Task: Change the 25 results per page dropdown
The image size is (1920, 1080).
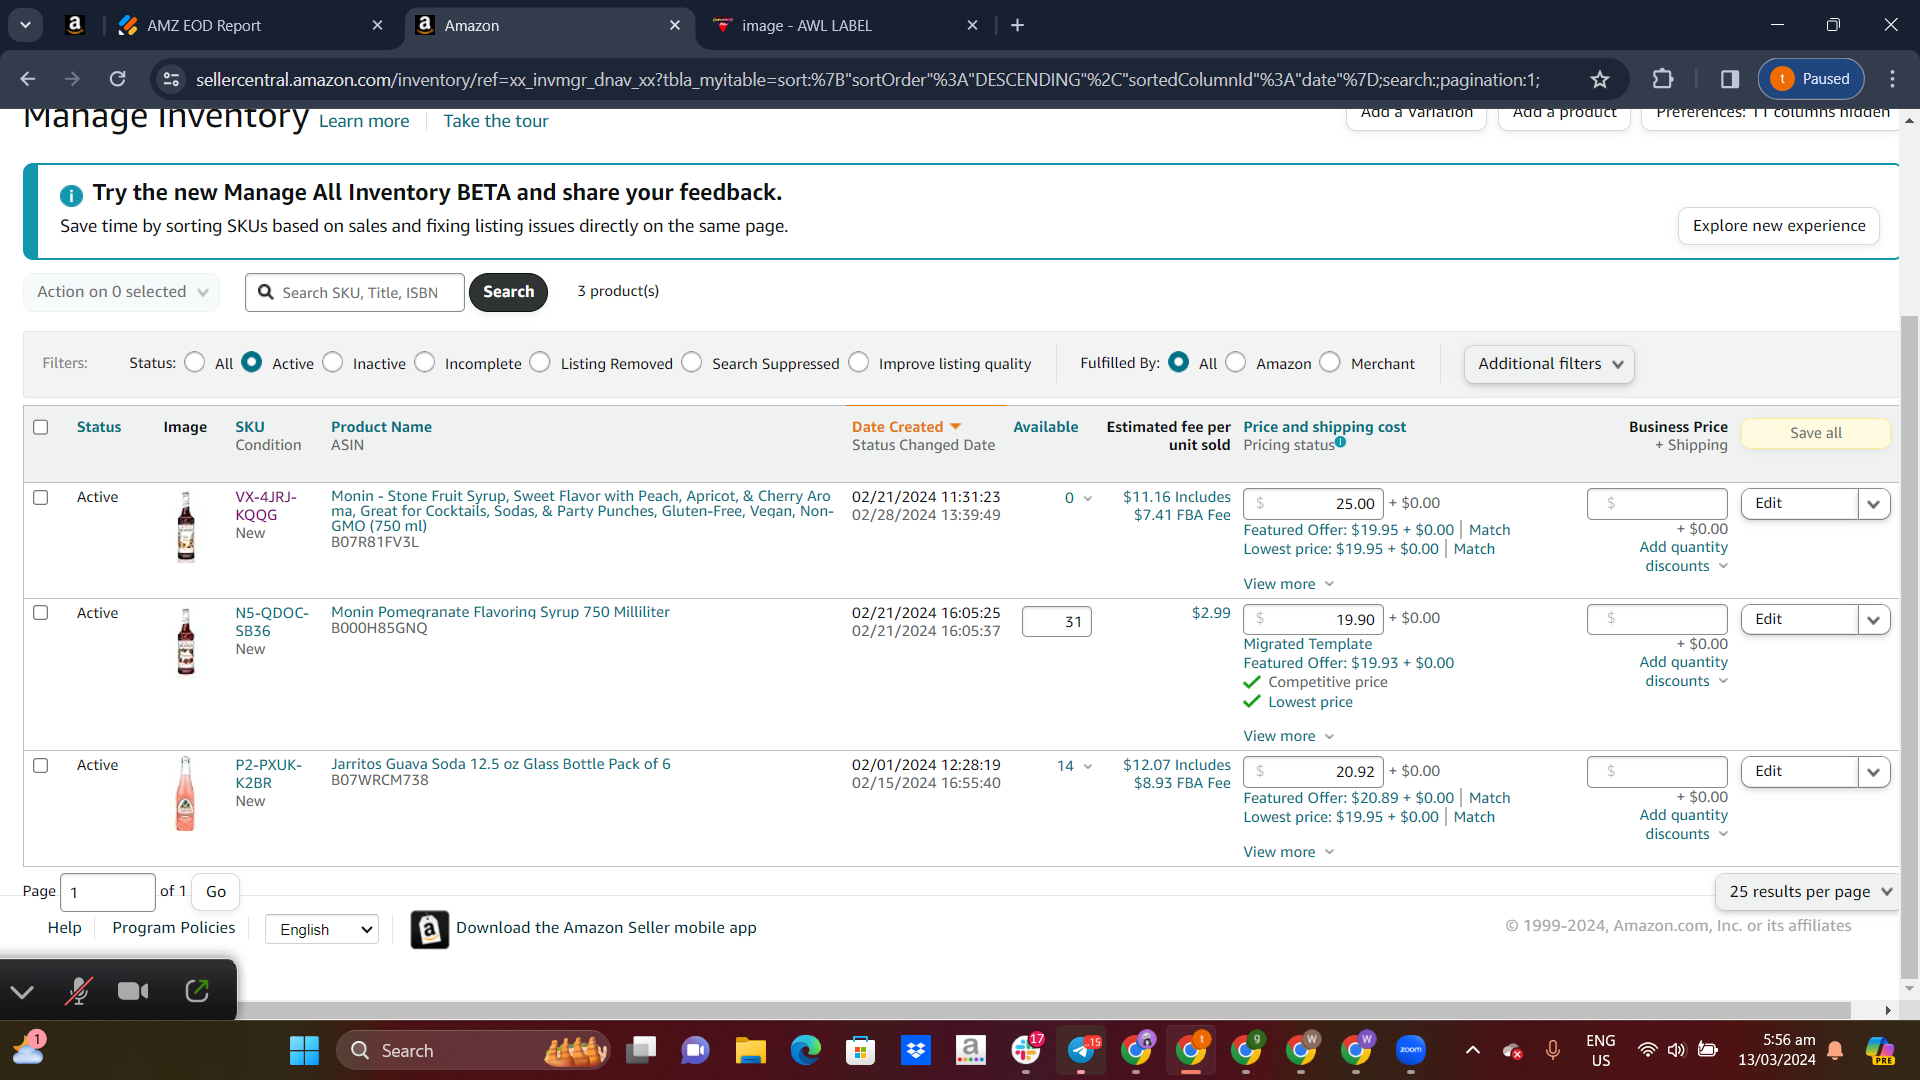Action: click(x=1808, y=891)
